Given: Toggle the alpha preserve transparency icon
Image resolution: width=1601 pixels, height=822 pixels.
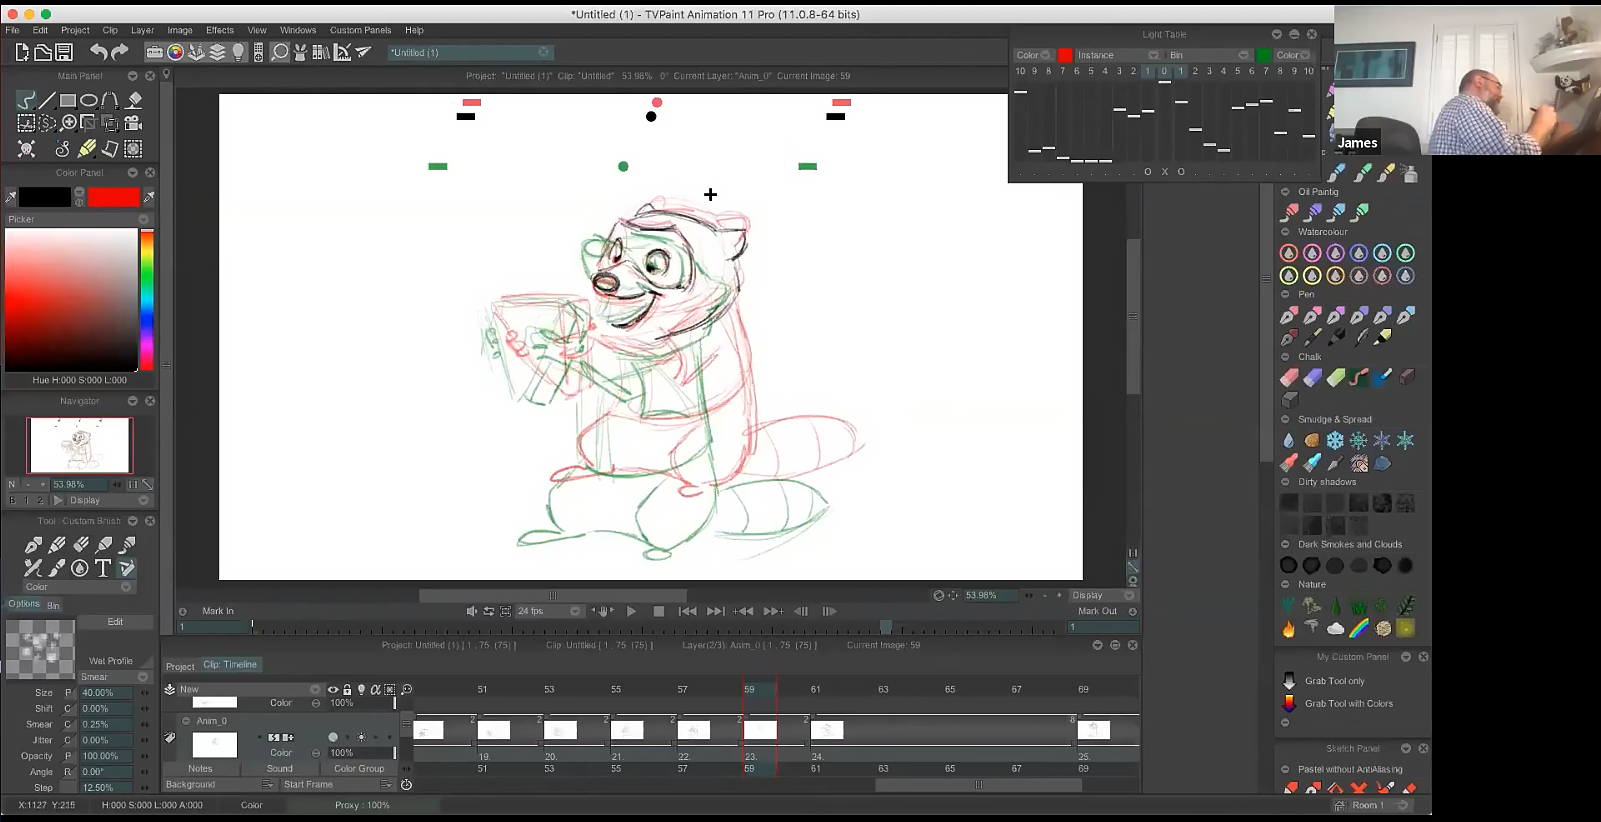Looking at the screenshot, I should 375,689.
